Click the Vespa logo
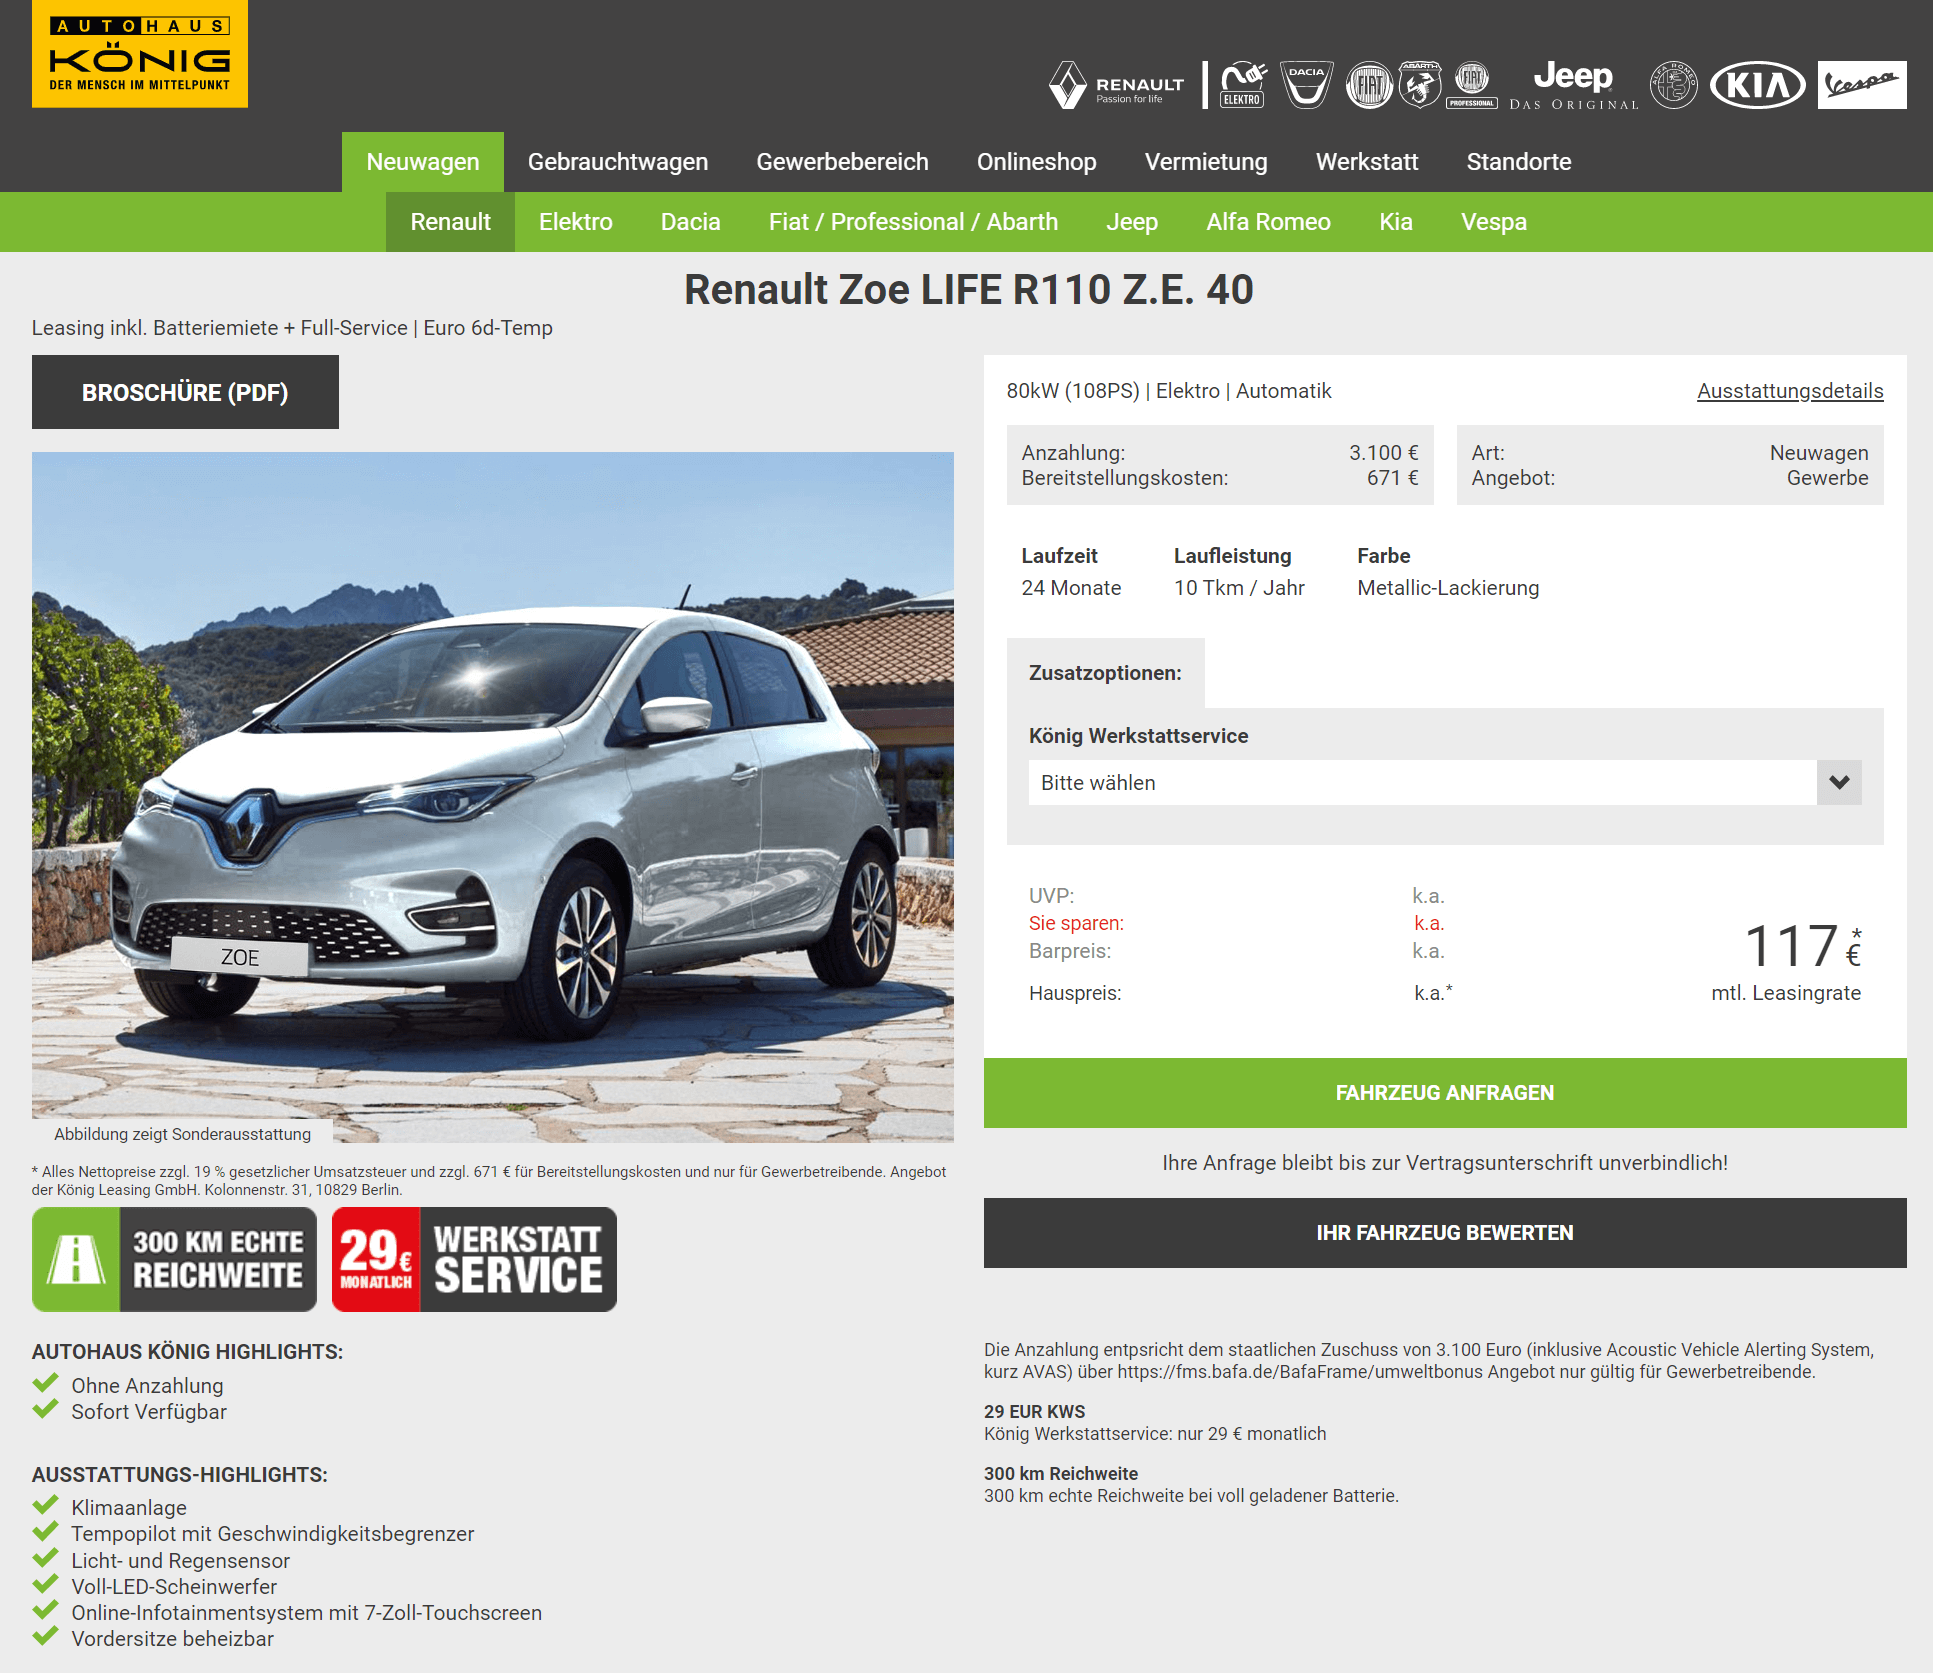 pos(1862,85)
